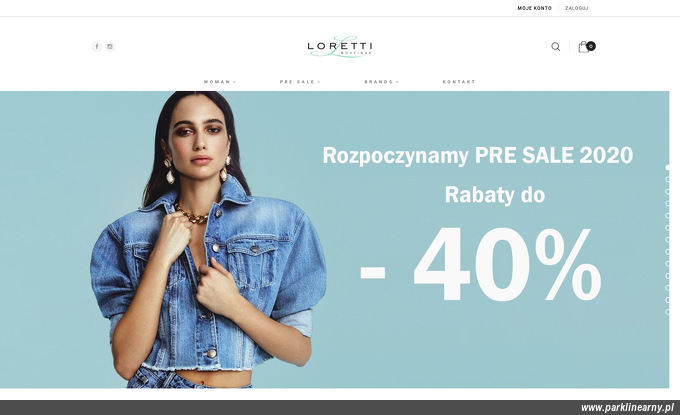Click the ZALOGUJ login link
The width and height of the screenshot is (680, 415).
pyautogui.click(x=577, y=8)
